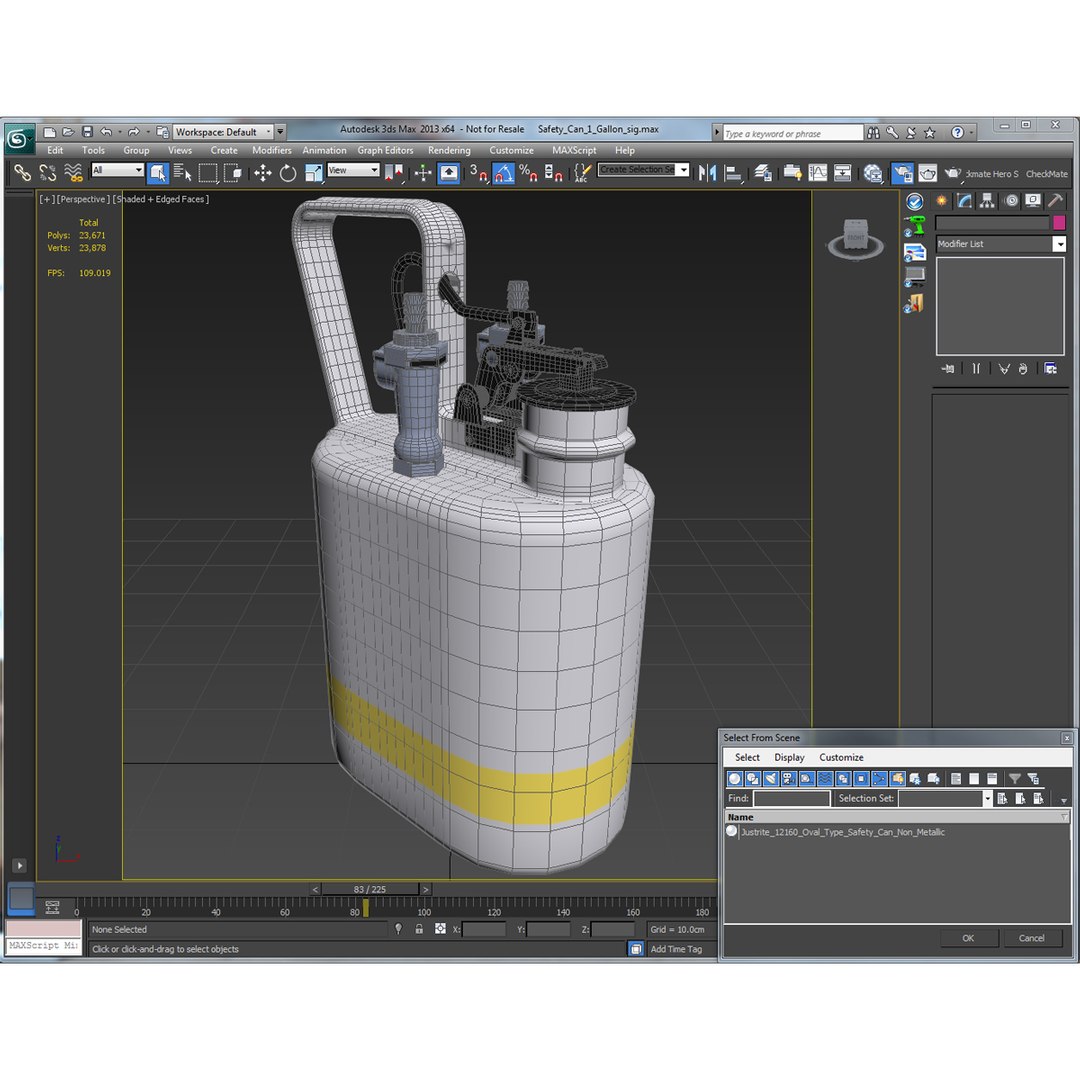Image resolution: width=1080 pixels, height=1080 pixels.
Task: Click the Mirror tool
Action: 707,173
